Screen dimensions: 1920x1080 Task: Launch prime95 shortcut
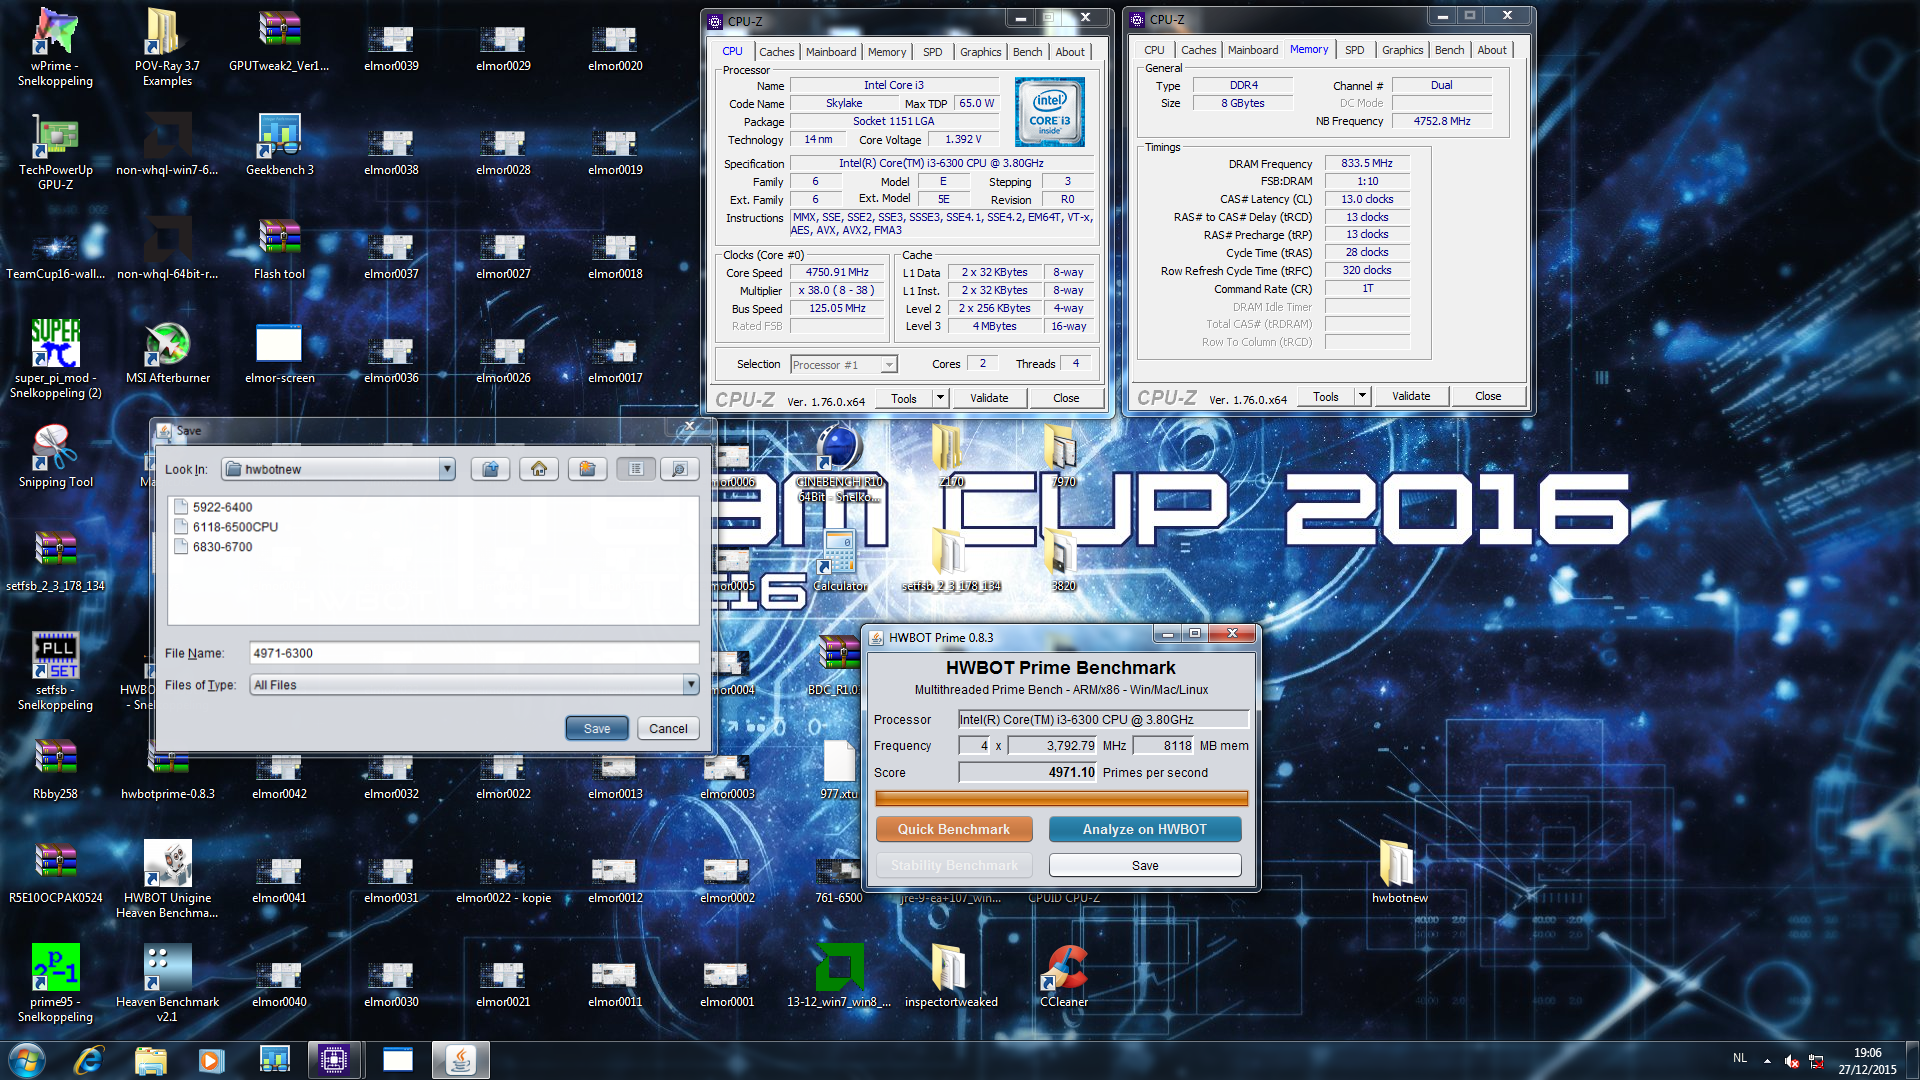pyautogui.click(x=55, y=983)
